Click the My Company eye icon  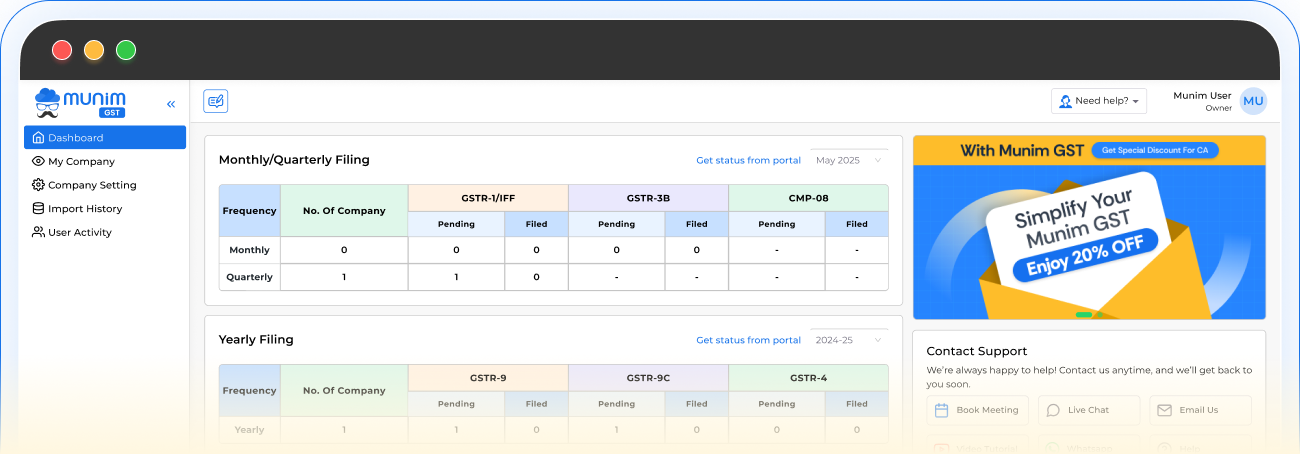tap(38, 161)
